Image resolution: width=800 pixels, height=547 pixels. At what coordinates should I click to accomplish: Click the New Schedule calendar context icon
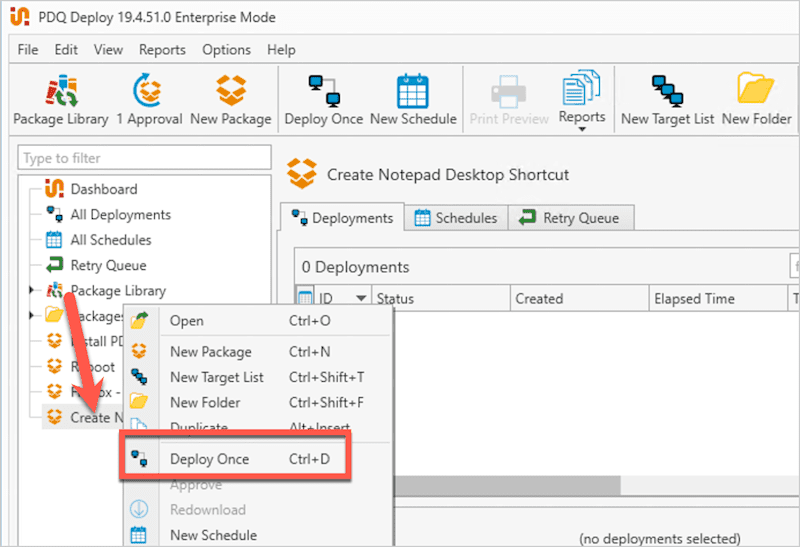coord(139,535)
